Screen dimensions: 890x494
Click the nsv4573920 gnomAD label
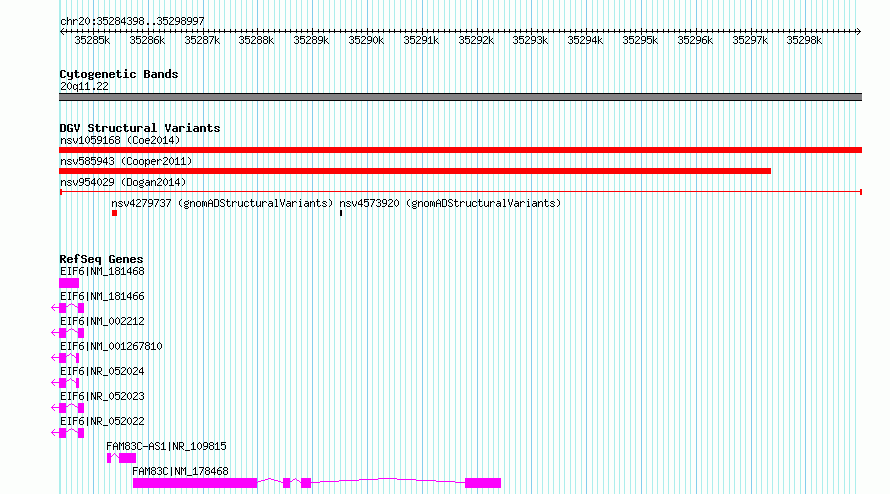(x=450, y=203)
